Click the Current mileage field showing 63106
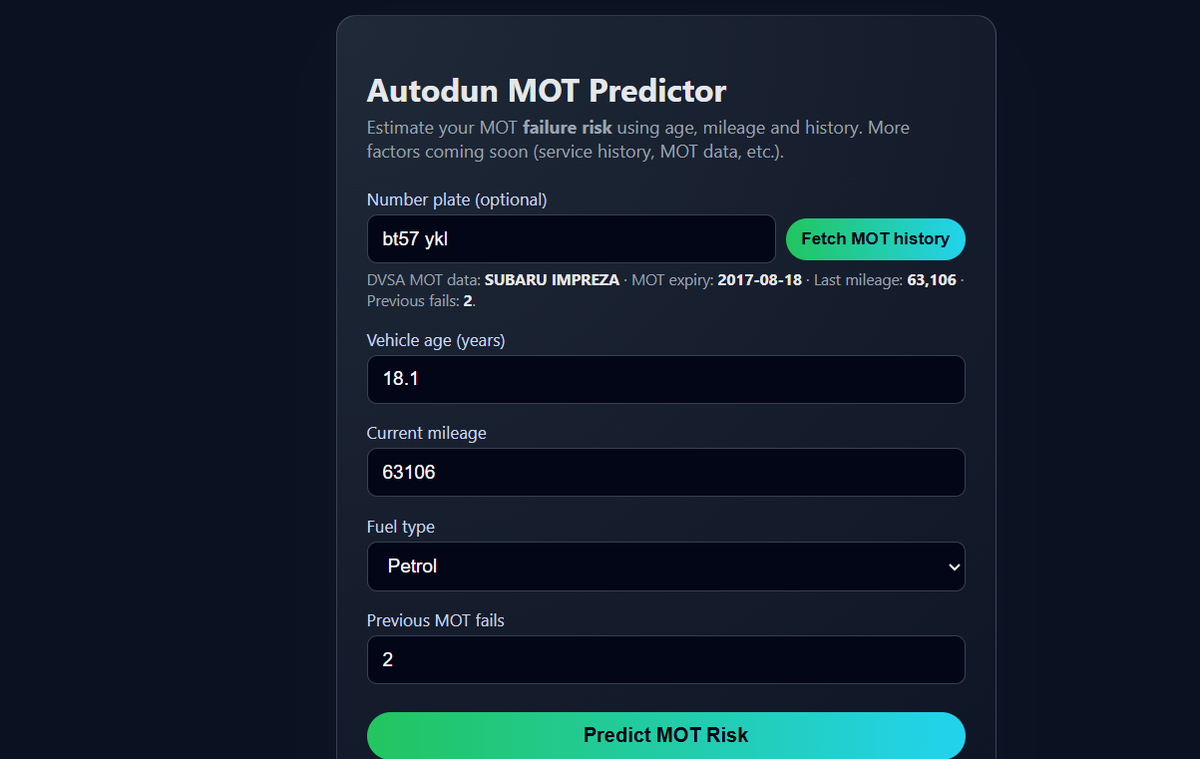Screen dimensions: 1200x759 [666, 472]
